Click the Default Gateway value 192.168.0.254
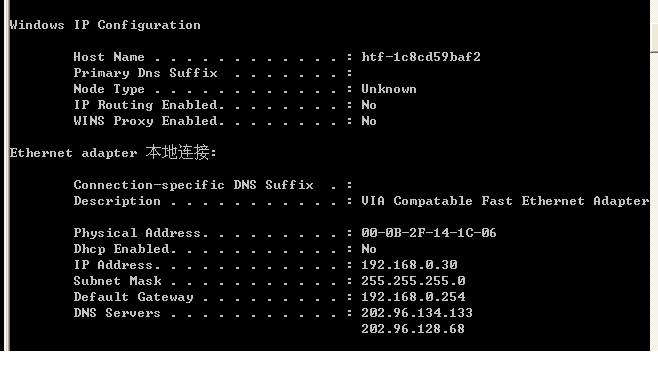The height and width of the screenshot is (384, 658). pos(413,297)
